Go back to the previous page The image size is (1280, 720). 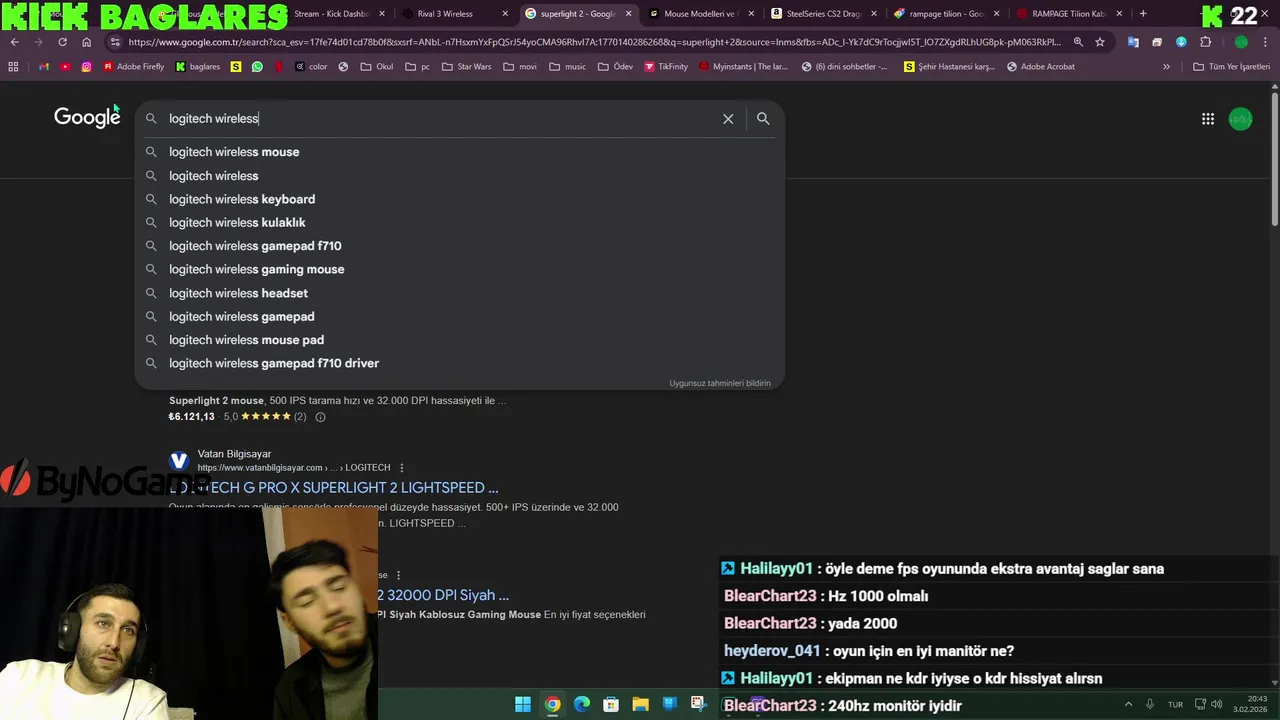point(14,42)
